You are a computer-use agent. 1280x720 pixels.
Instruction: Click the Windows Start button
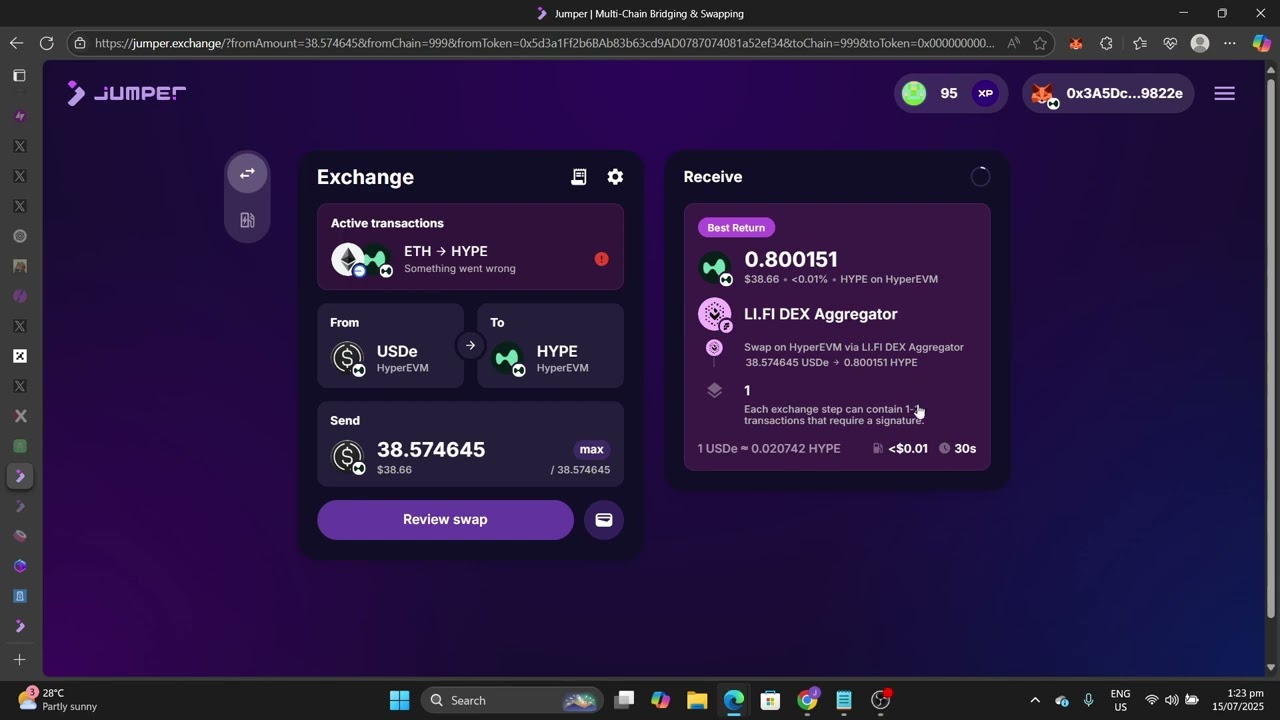click(399, 700)
